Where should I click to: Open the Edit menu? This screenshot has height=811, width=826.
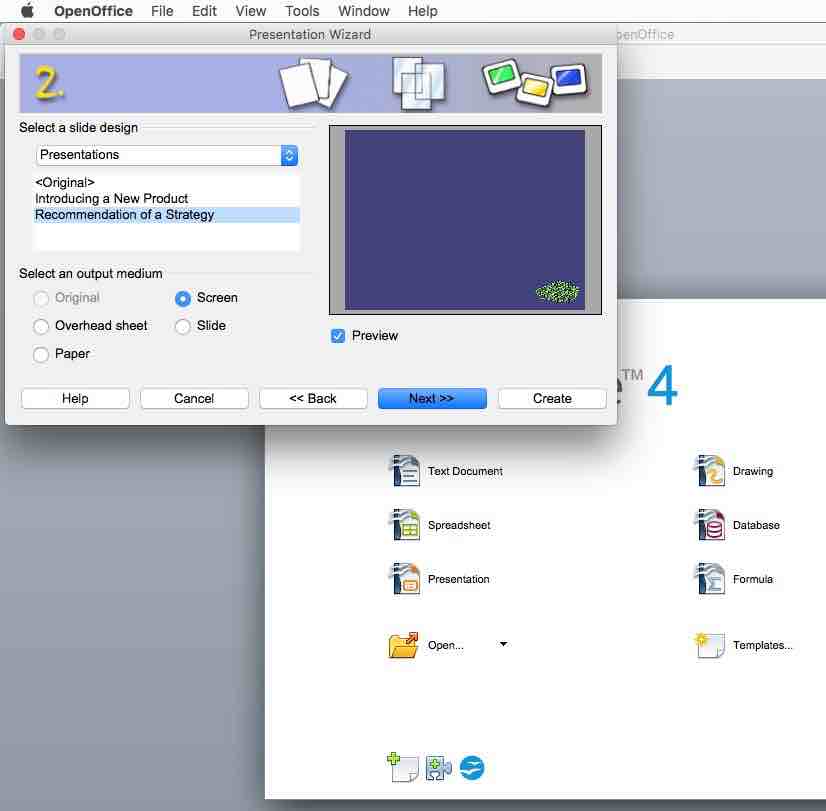pyautogui.click(x=204, y=11)
